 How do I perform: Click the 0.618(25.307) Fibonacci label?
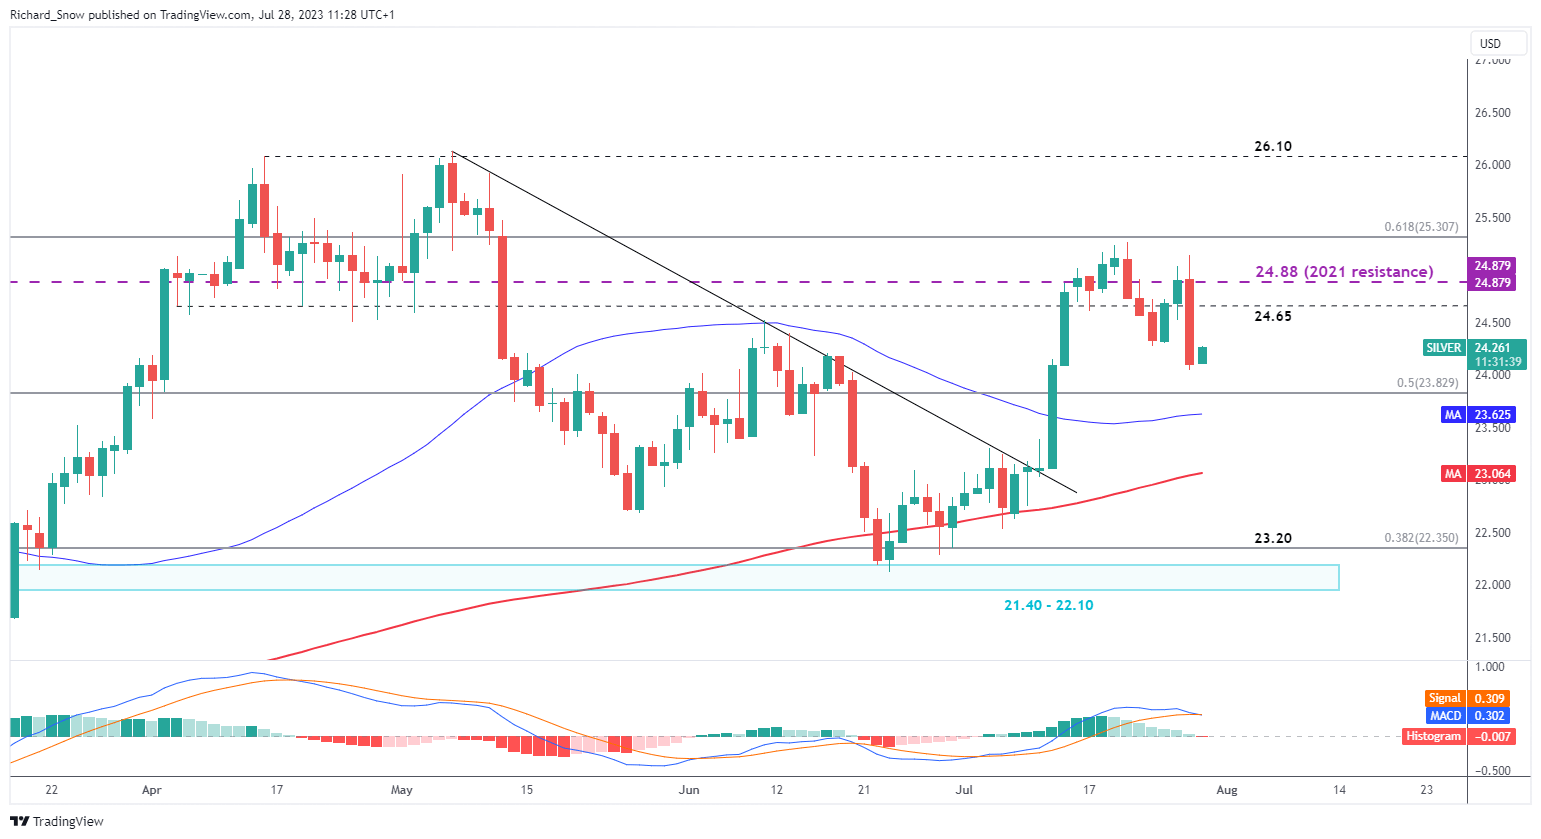click(x=1421, y=227)
